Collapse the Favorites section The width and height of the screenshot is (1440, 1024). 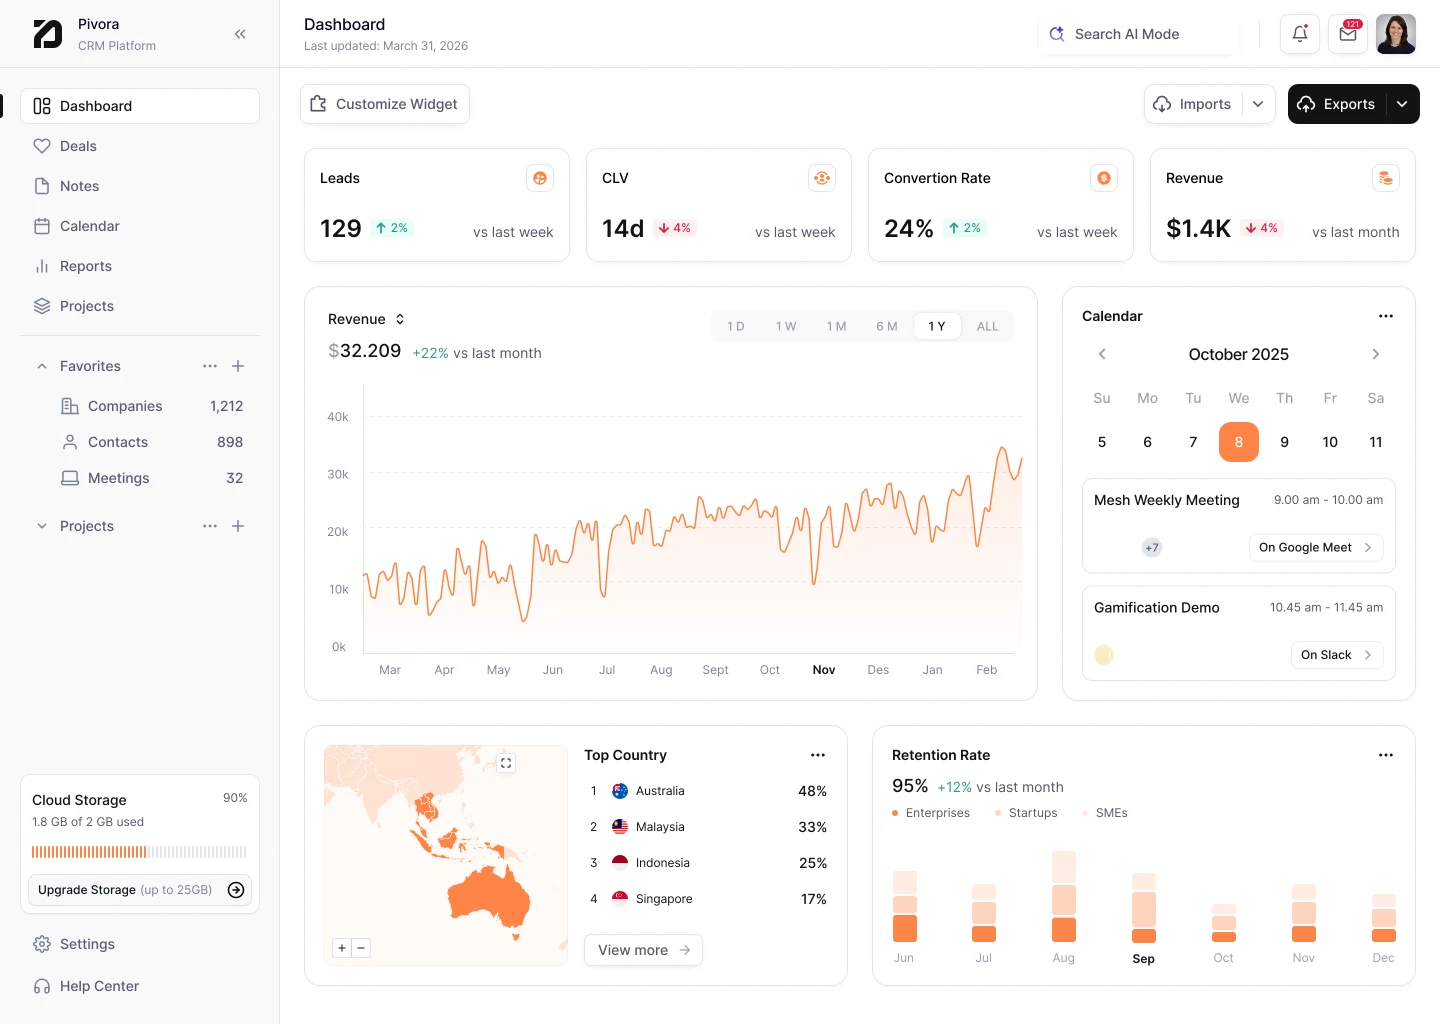(x=42, y=366)
